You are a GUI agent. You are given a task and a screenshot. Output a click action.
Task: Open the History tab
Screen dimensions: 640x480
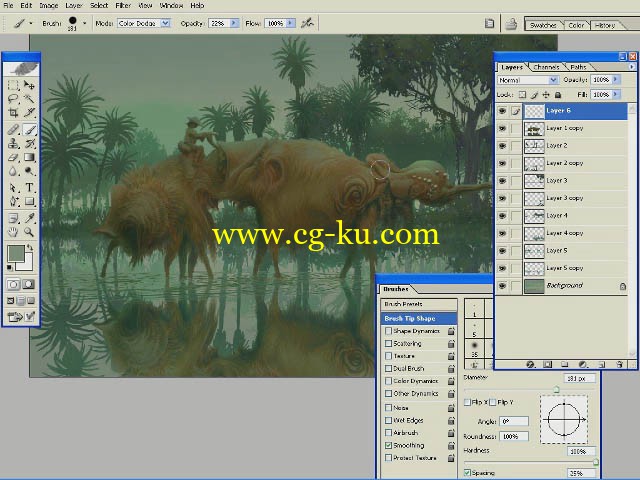point(605,25)
